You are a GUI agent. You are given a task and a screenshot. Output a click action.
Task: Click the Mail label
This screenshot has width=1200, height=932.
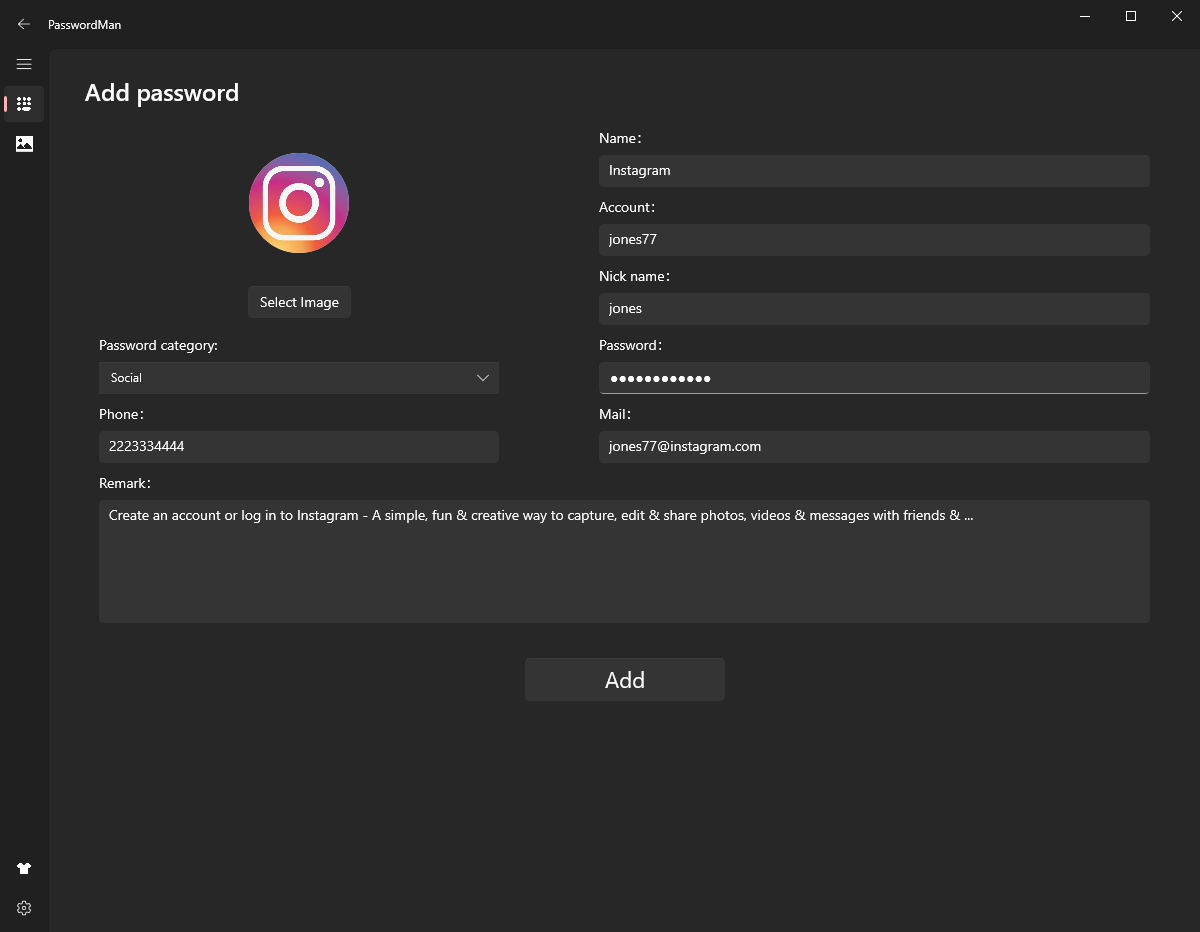pyautogui.click(x=615, y=414)
